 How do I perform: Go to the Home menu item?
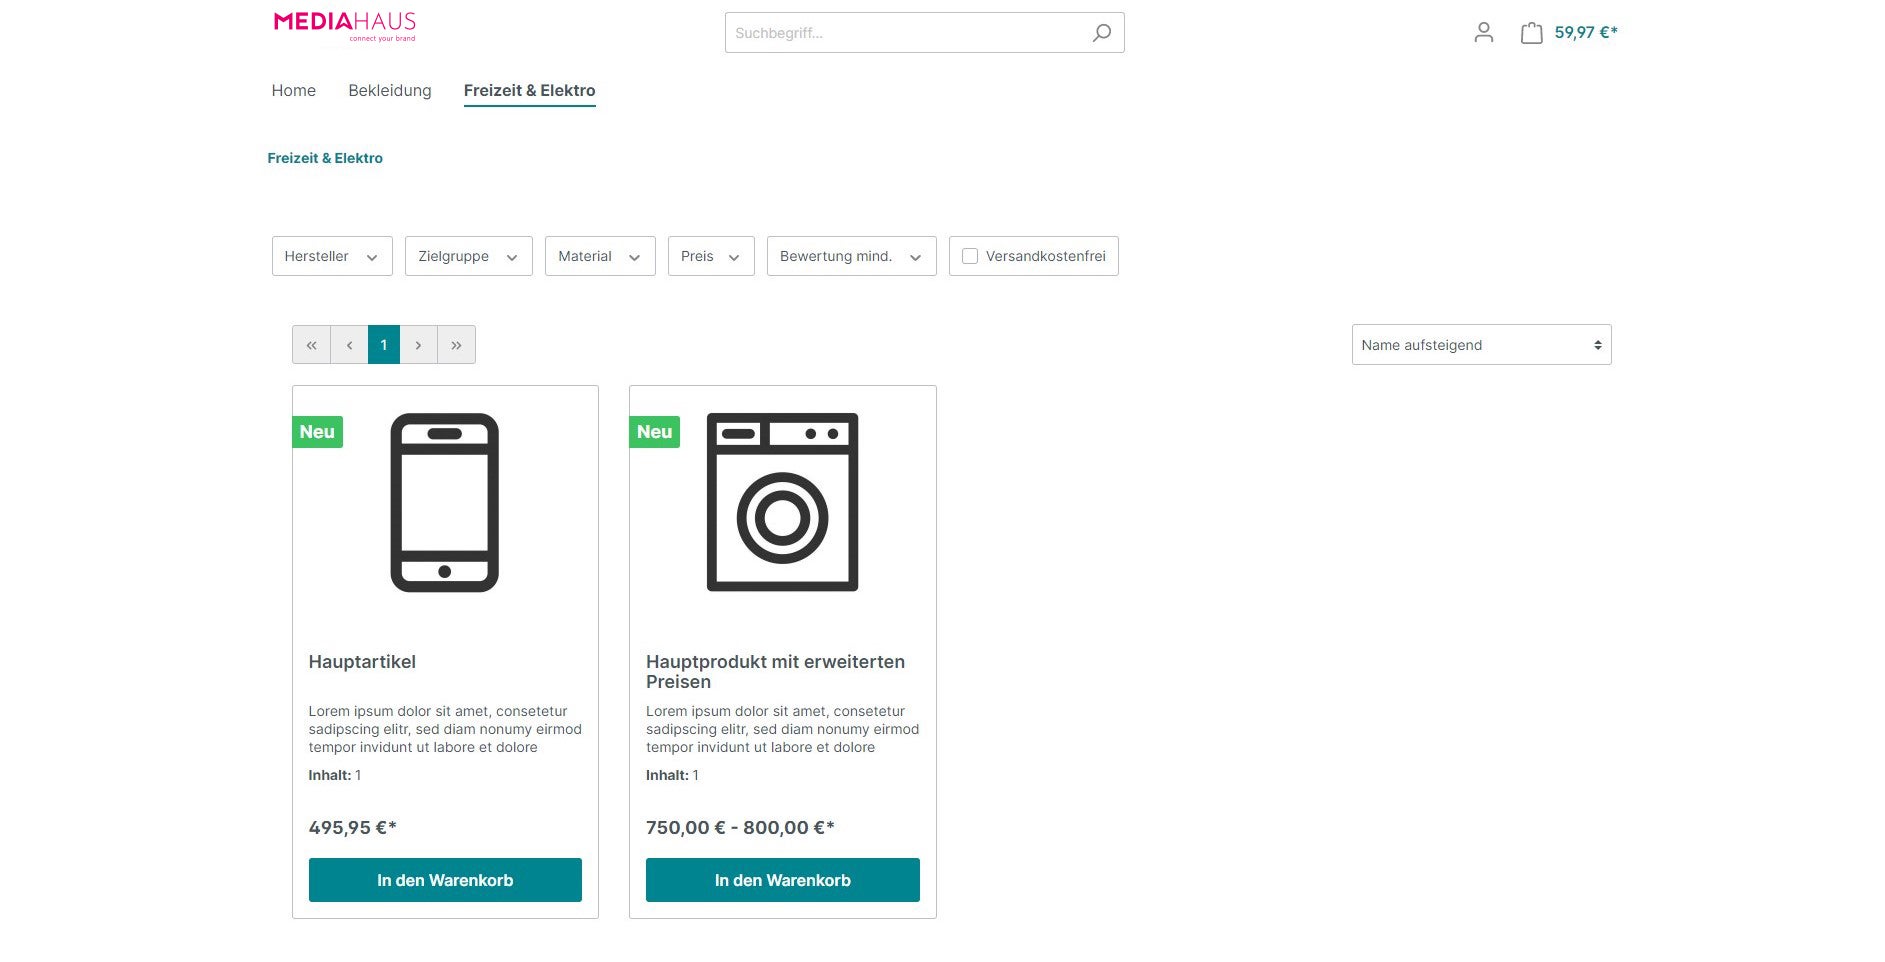(294, 90)
